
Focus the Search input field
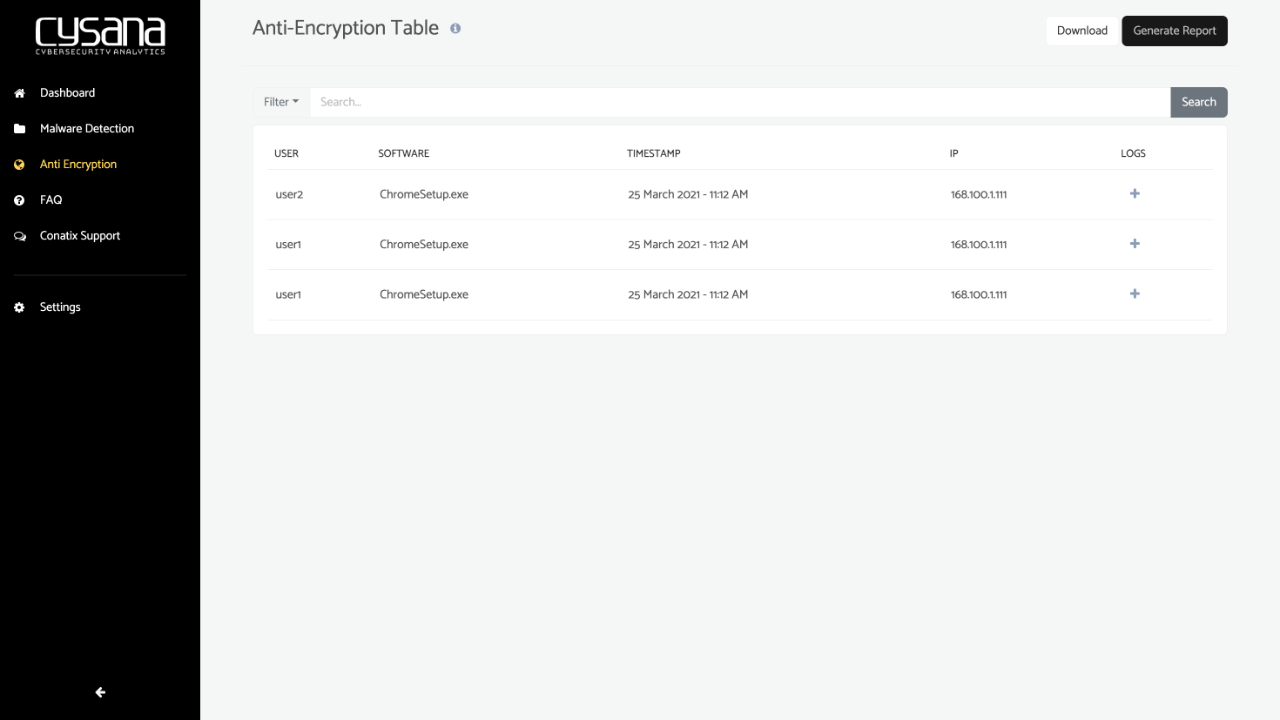[x=740, y=102]
